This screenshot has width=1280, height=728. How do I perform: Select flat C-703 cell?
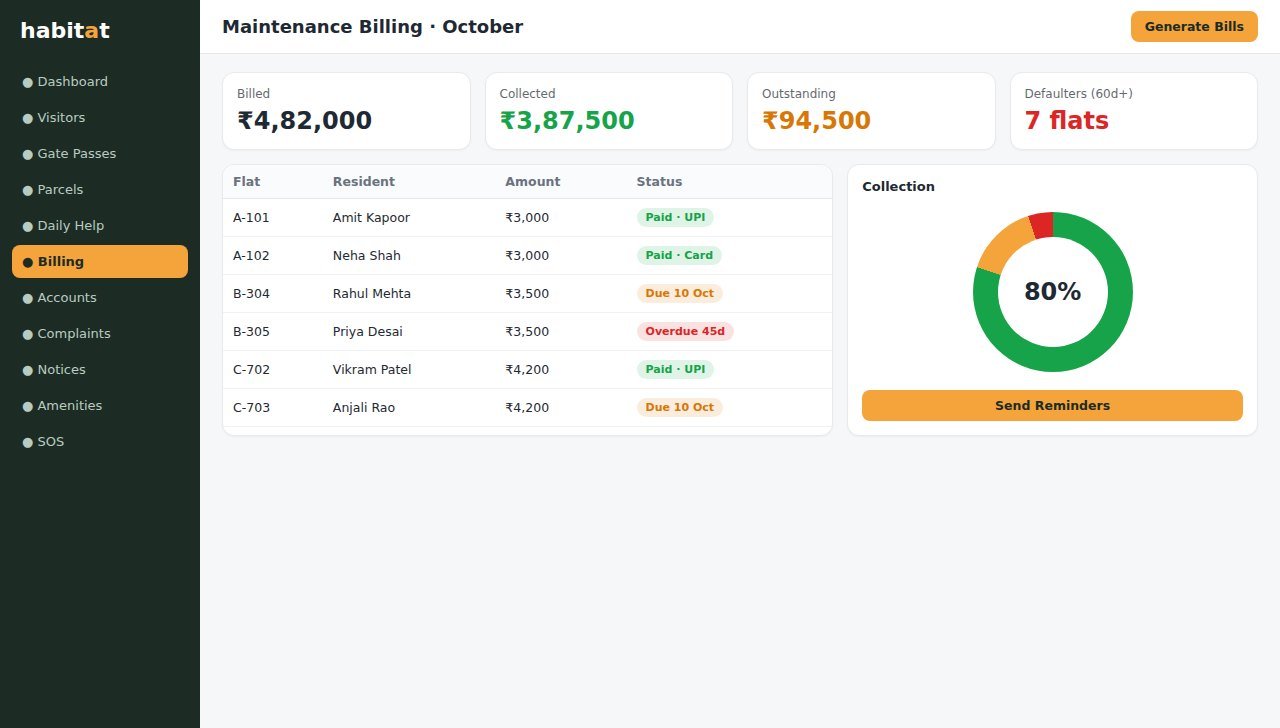point(251,408)
